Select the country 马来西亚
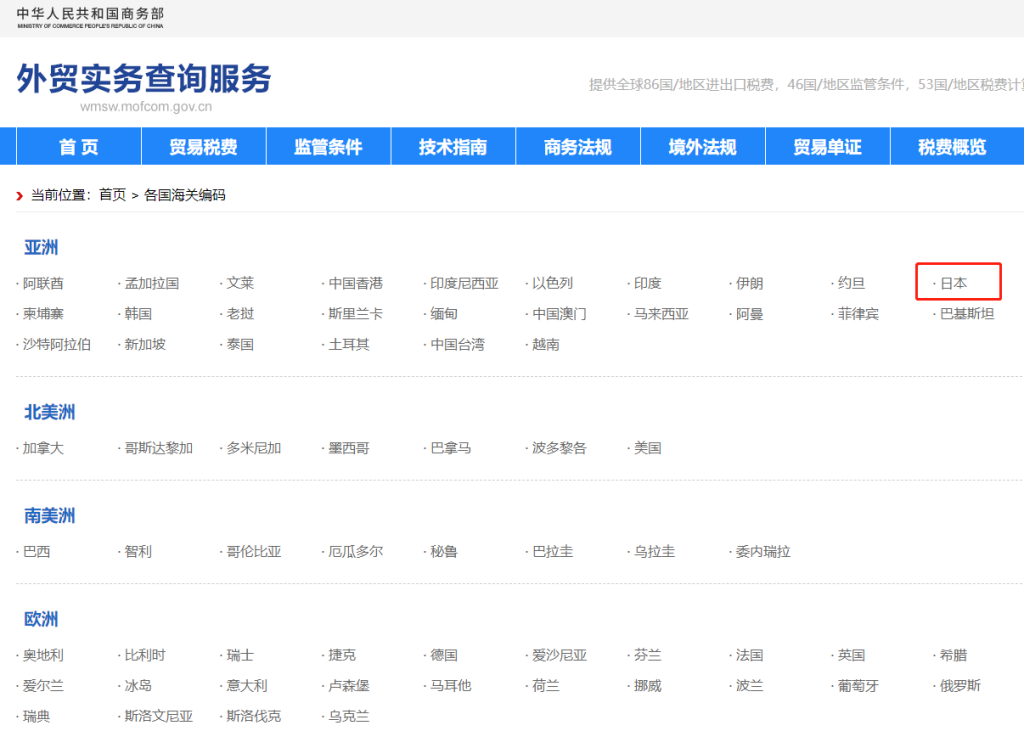Viewport: 1024px width, 748px height. 661,314
